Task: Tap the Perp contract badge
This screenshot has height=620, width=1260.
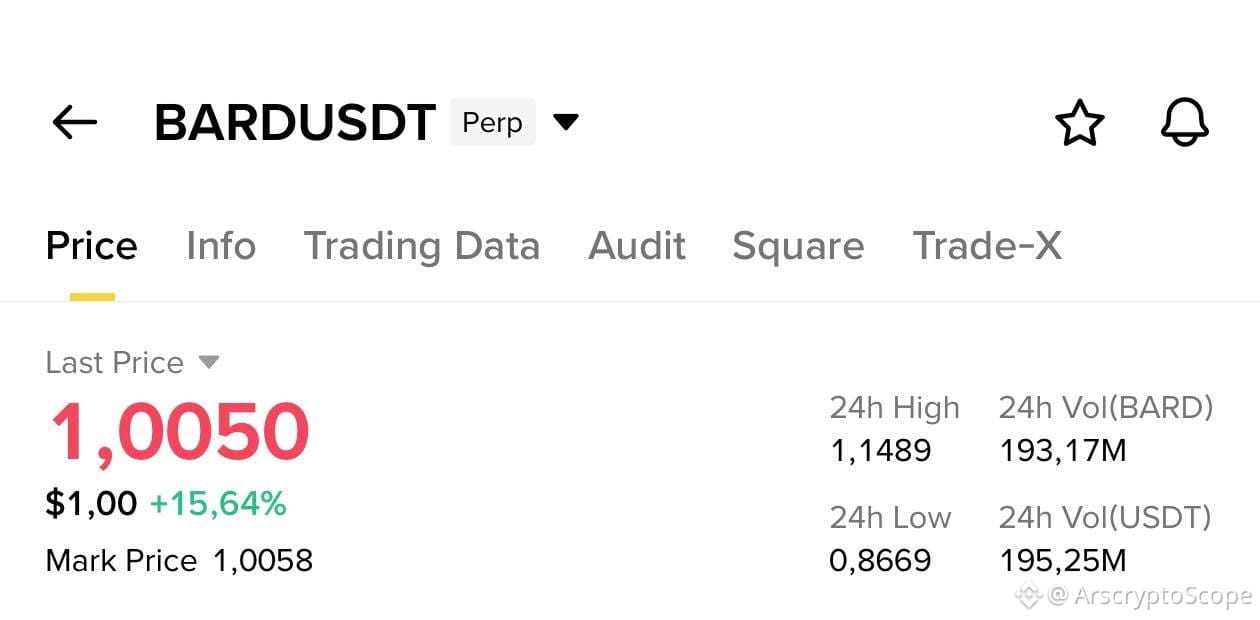Action: click(492, 123)
